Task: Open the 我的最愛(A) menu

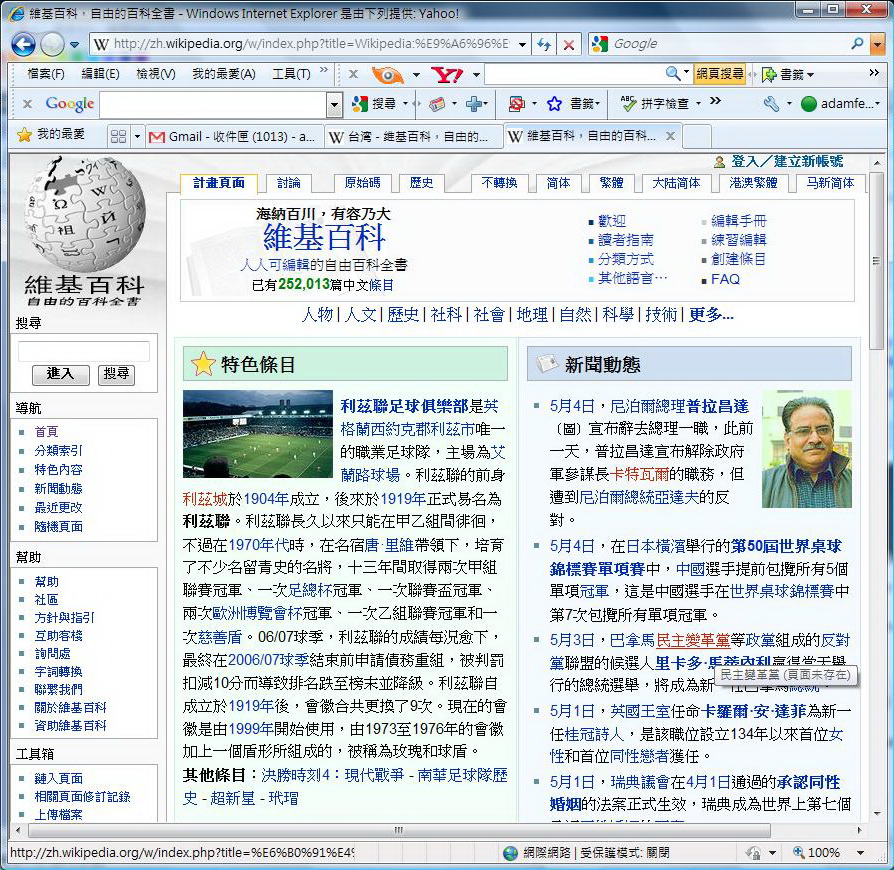Action: (x=224, y=74)
